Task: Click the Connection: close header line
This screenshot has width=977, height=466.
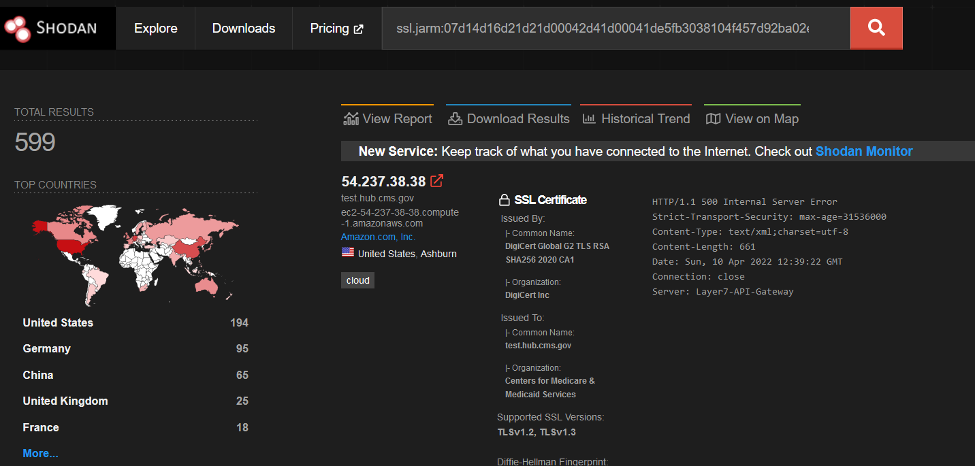Action: coord(698,277)
